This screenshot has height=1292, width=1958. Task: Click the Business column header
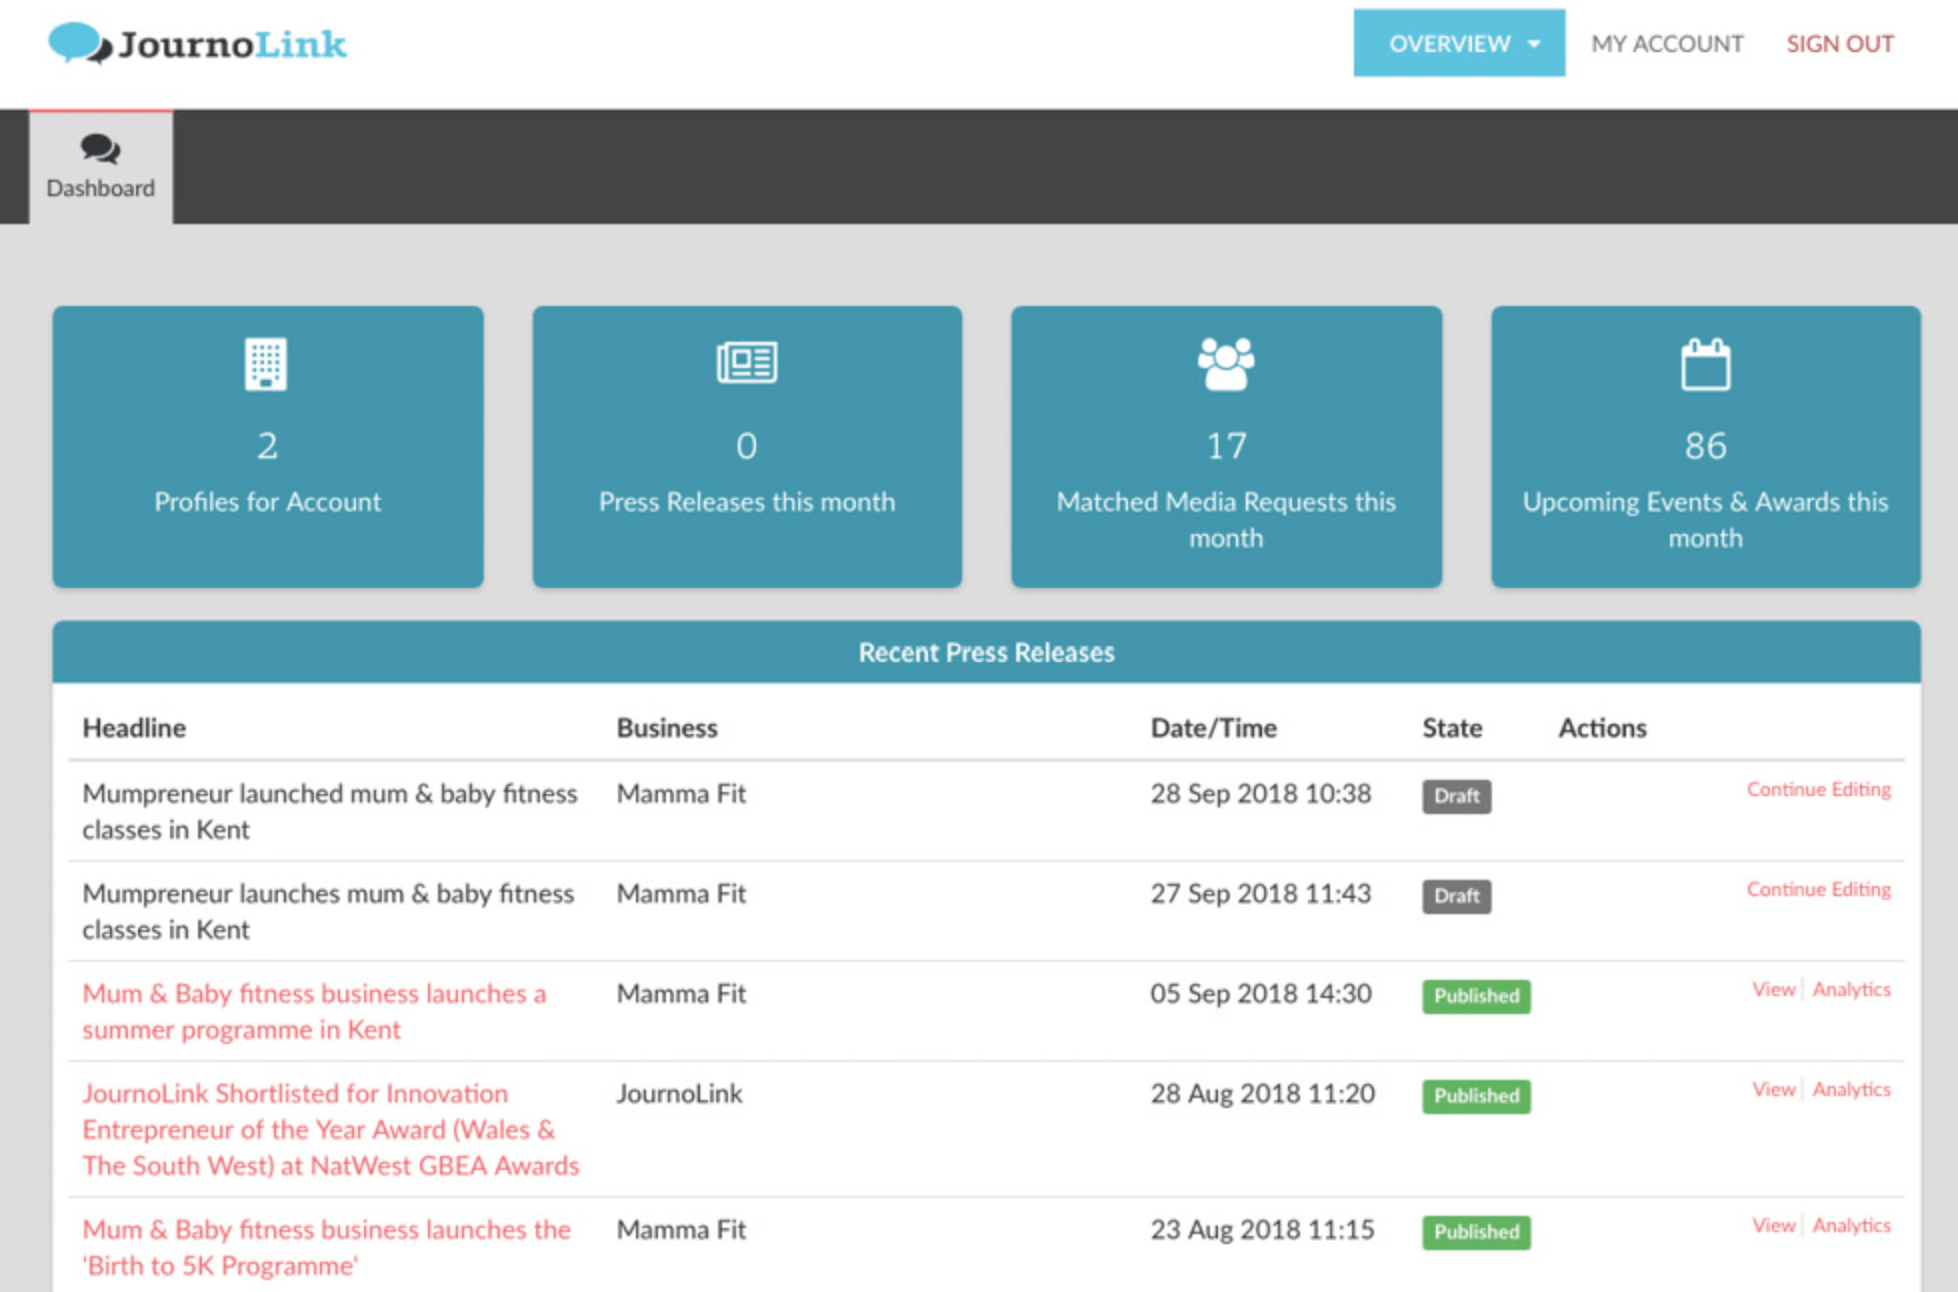667,728
